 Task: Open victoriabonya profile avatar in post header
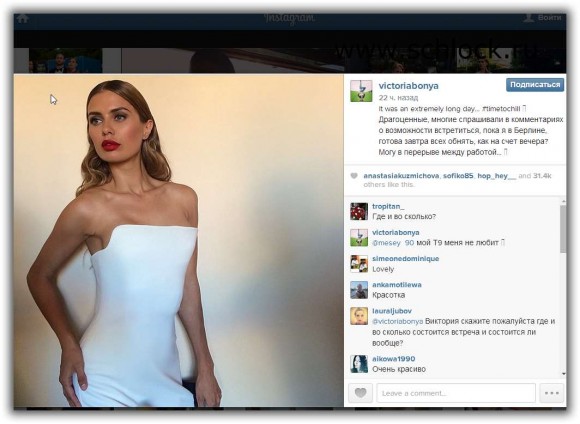[x=361, y=91]
